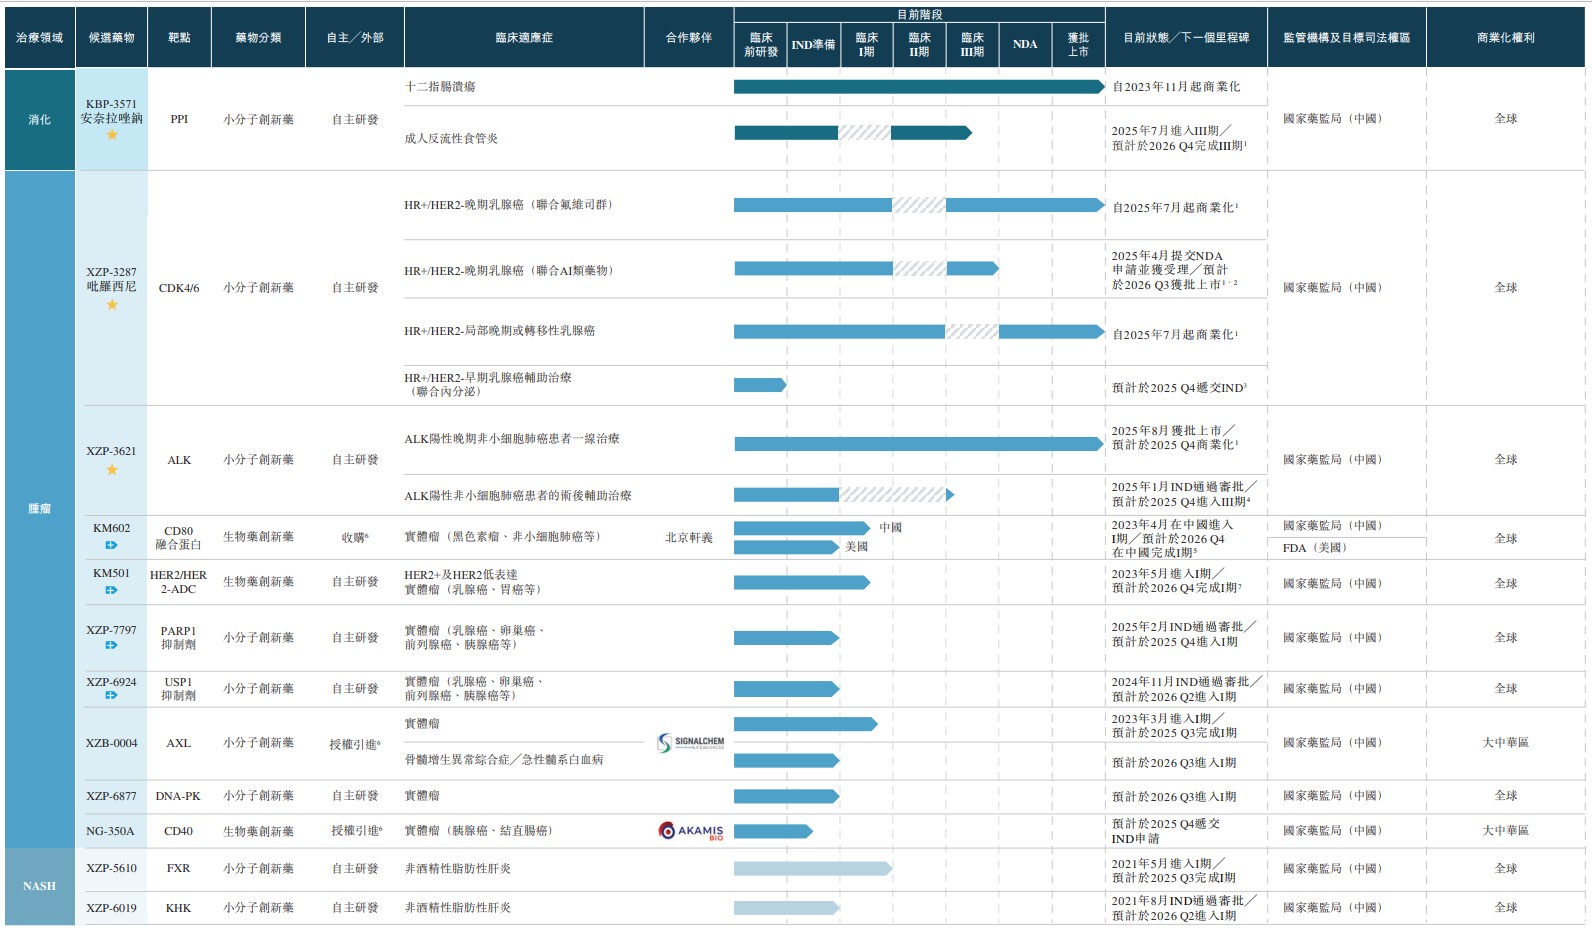Click the NDA stage column header
1592x930 pixels.
1025,45
